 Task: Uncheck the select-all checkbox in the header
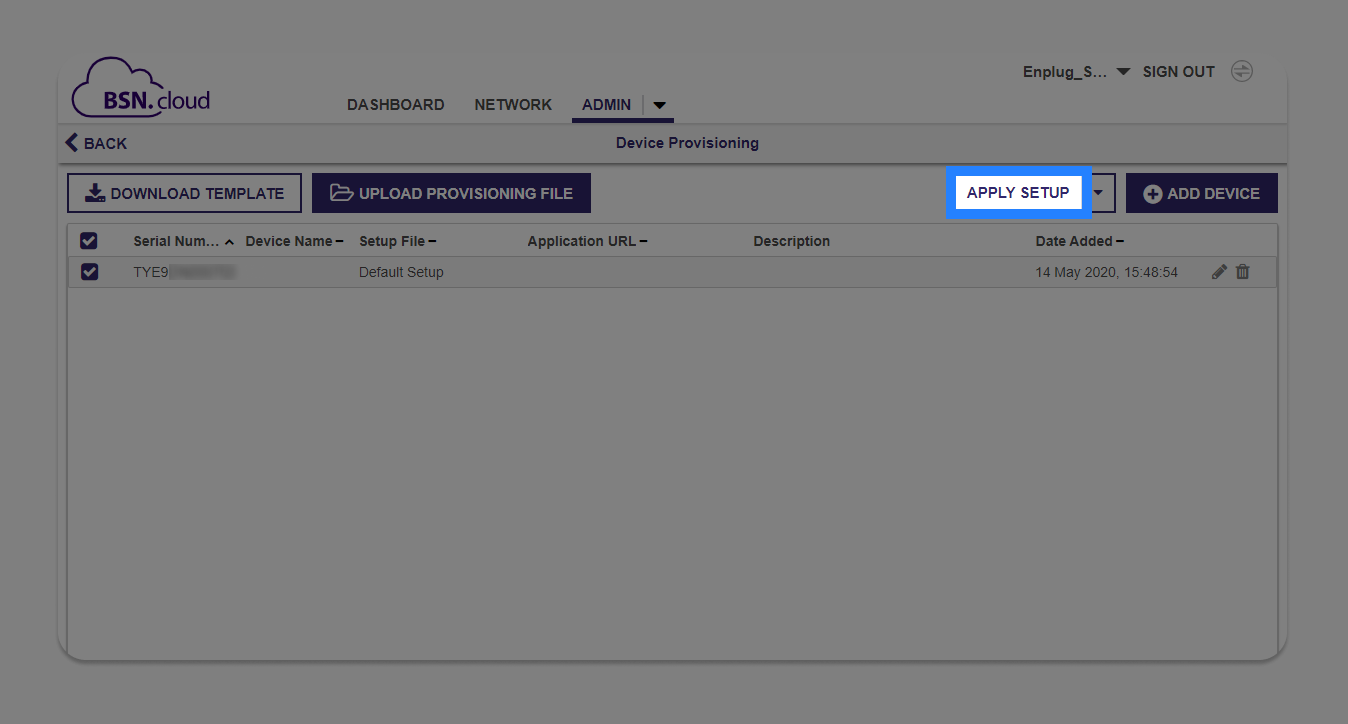(89, 240)
